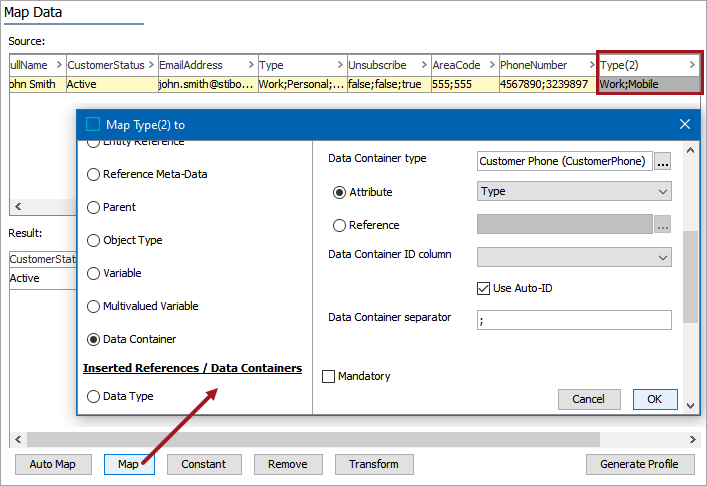707x486 pixels.
Task: Uncheck the Use Auto-ID checkbox
Action: coord(484,289)
